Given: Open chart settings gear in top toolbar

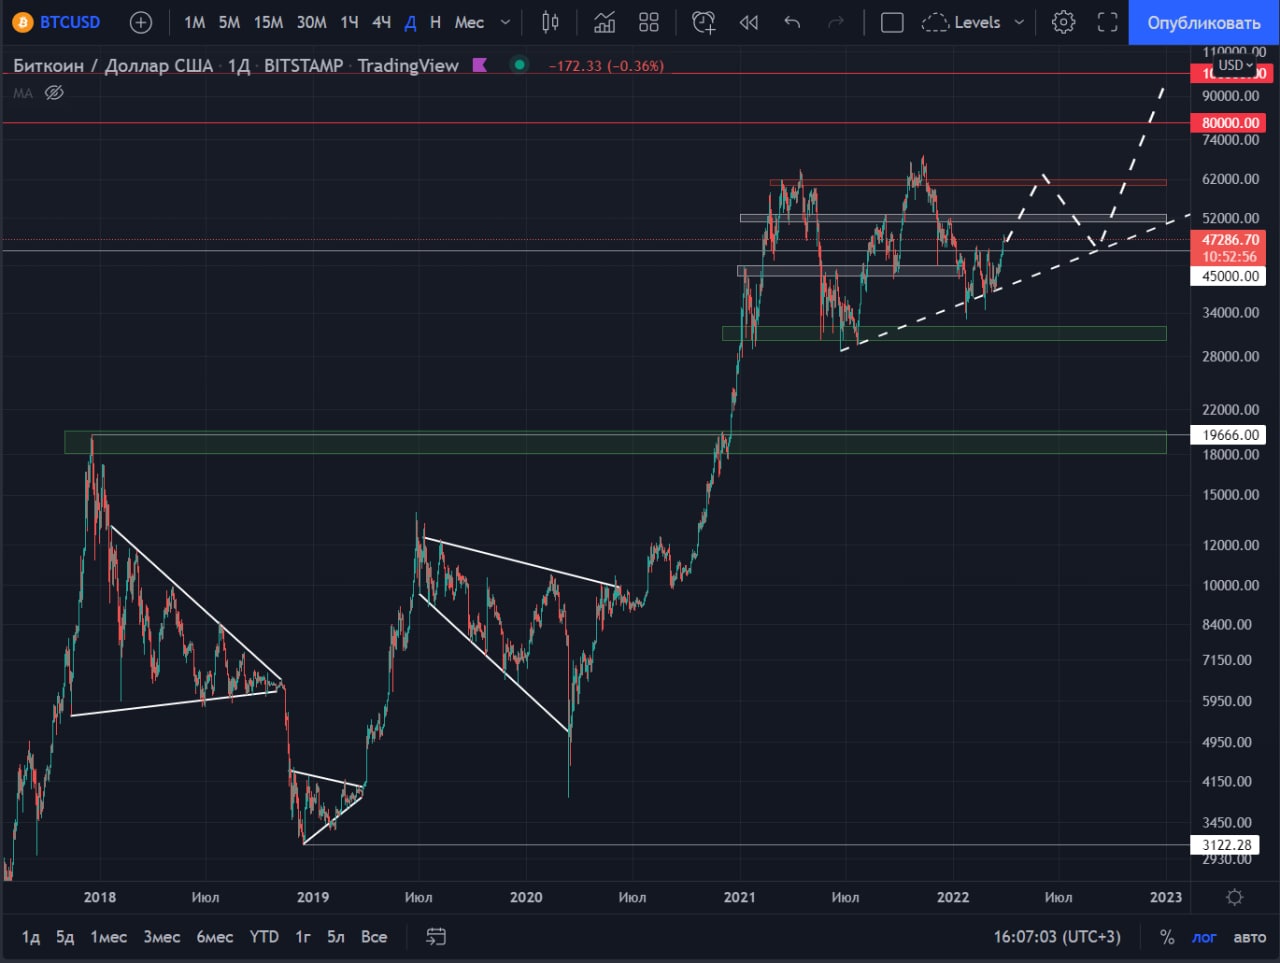Looking at the screenshot, I should pos(1063,22).
